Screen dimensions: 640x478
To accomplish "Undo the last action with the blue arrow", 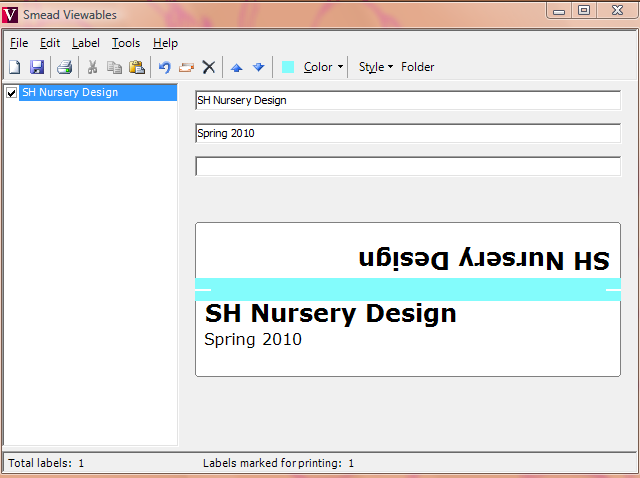I will pos(165,67).
